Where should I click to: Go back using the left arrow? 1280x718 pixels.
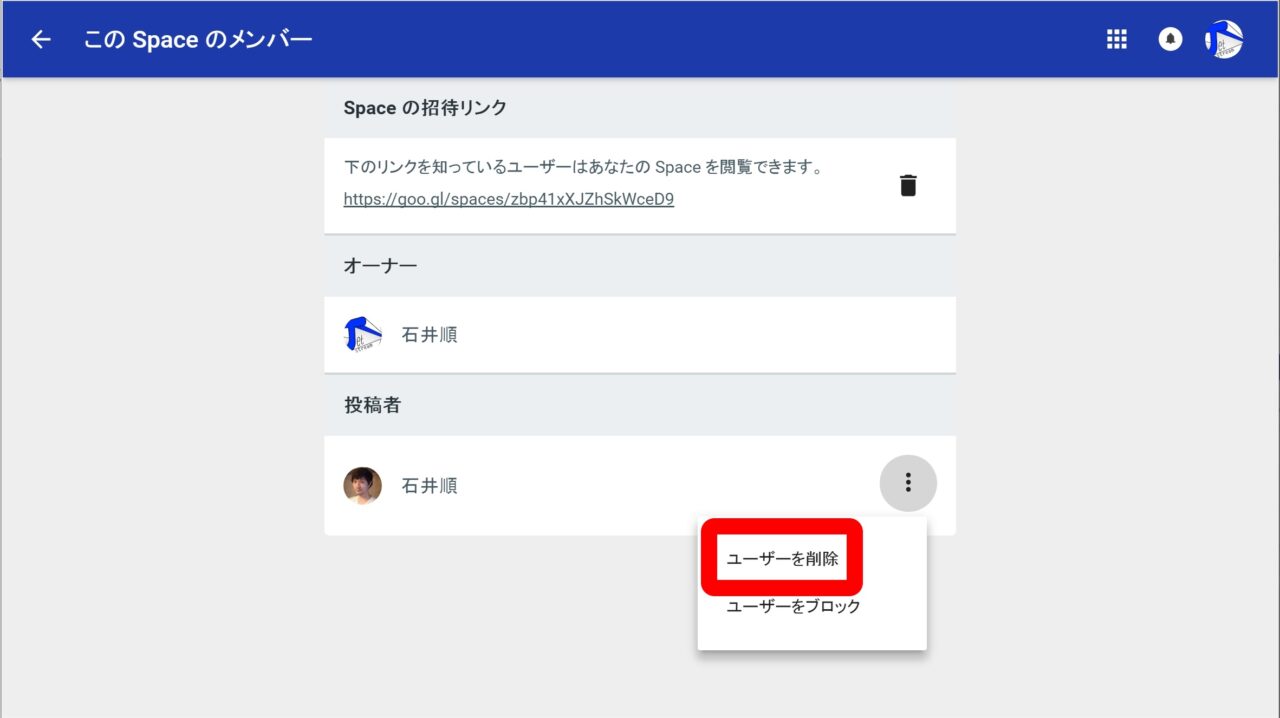(41, 40)
